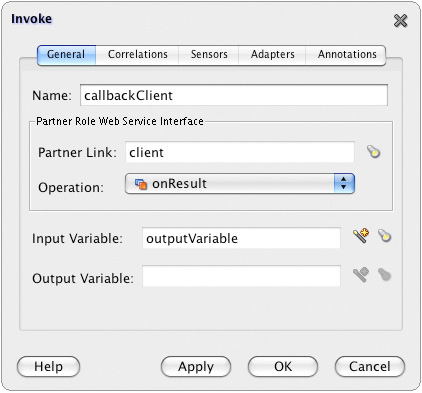Open the Operation dropdown
Image resolution: width=422 pixels, height=393 pixels.
[x=240, y=183]
